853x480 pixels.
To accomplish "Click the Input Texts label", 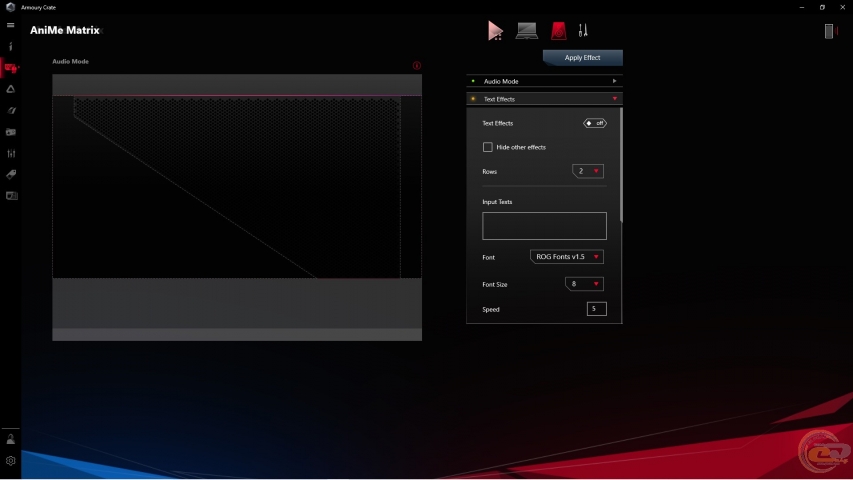I will coord(497,202).
